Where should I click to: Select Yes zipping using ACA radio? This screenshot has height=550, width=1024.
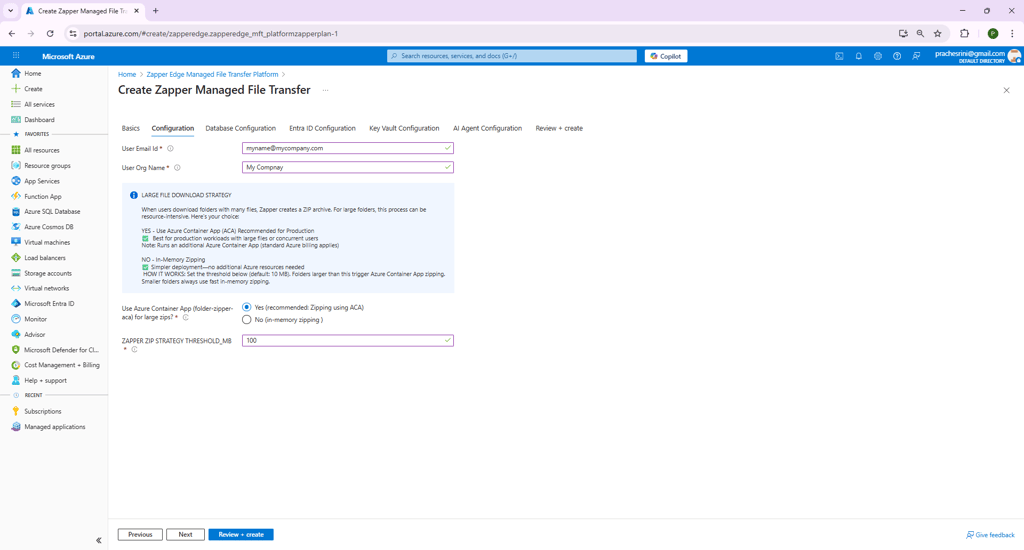(246, 307)
